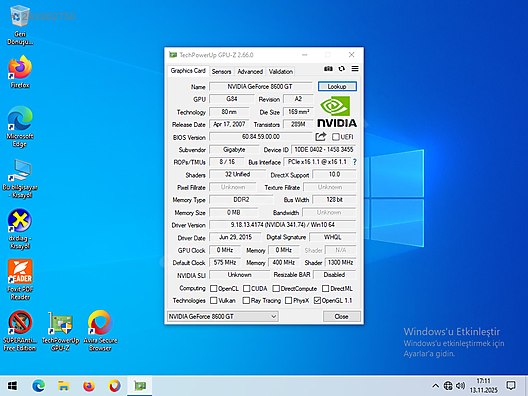528x396 pixels.
Task: Minimize the GPU-Z window
Action: (305, 55)
